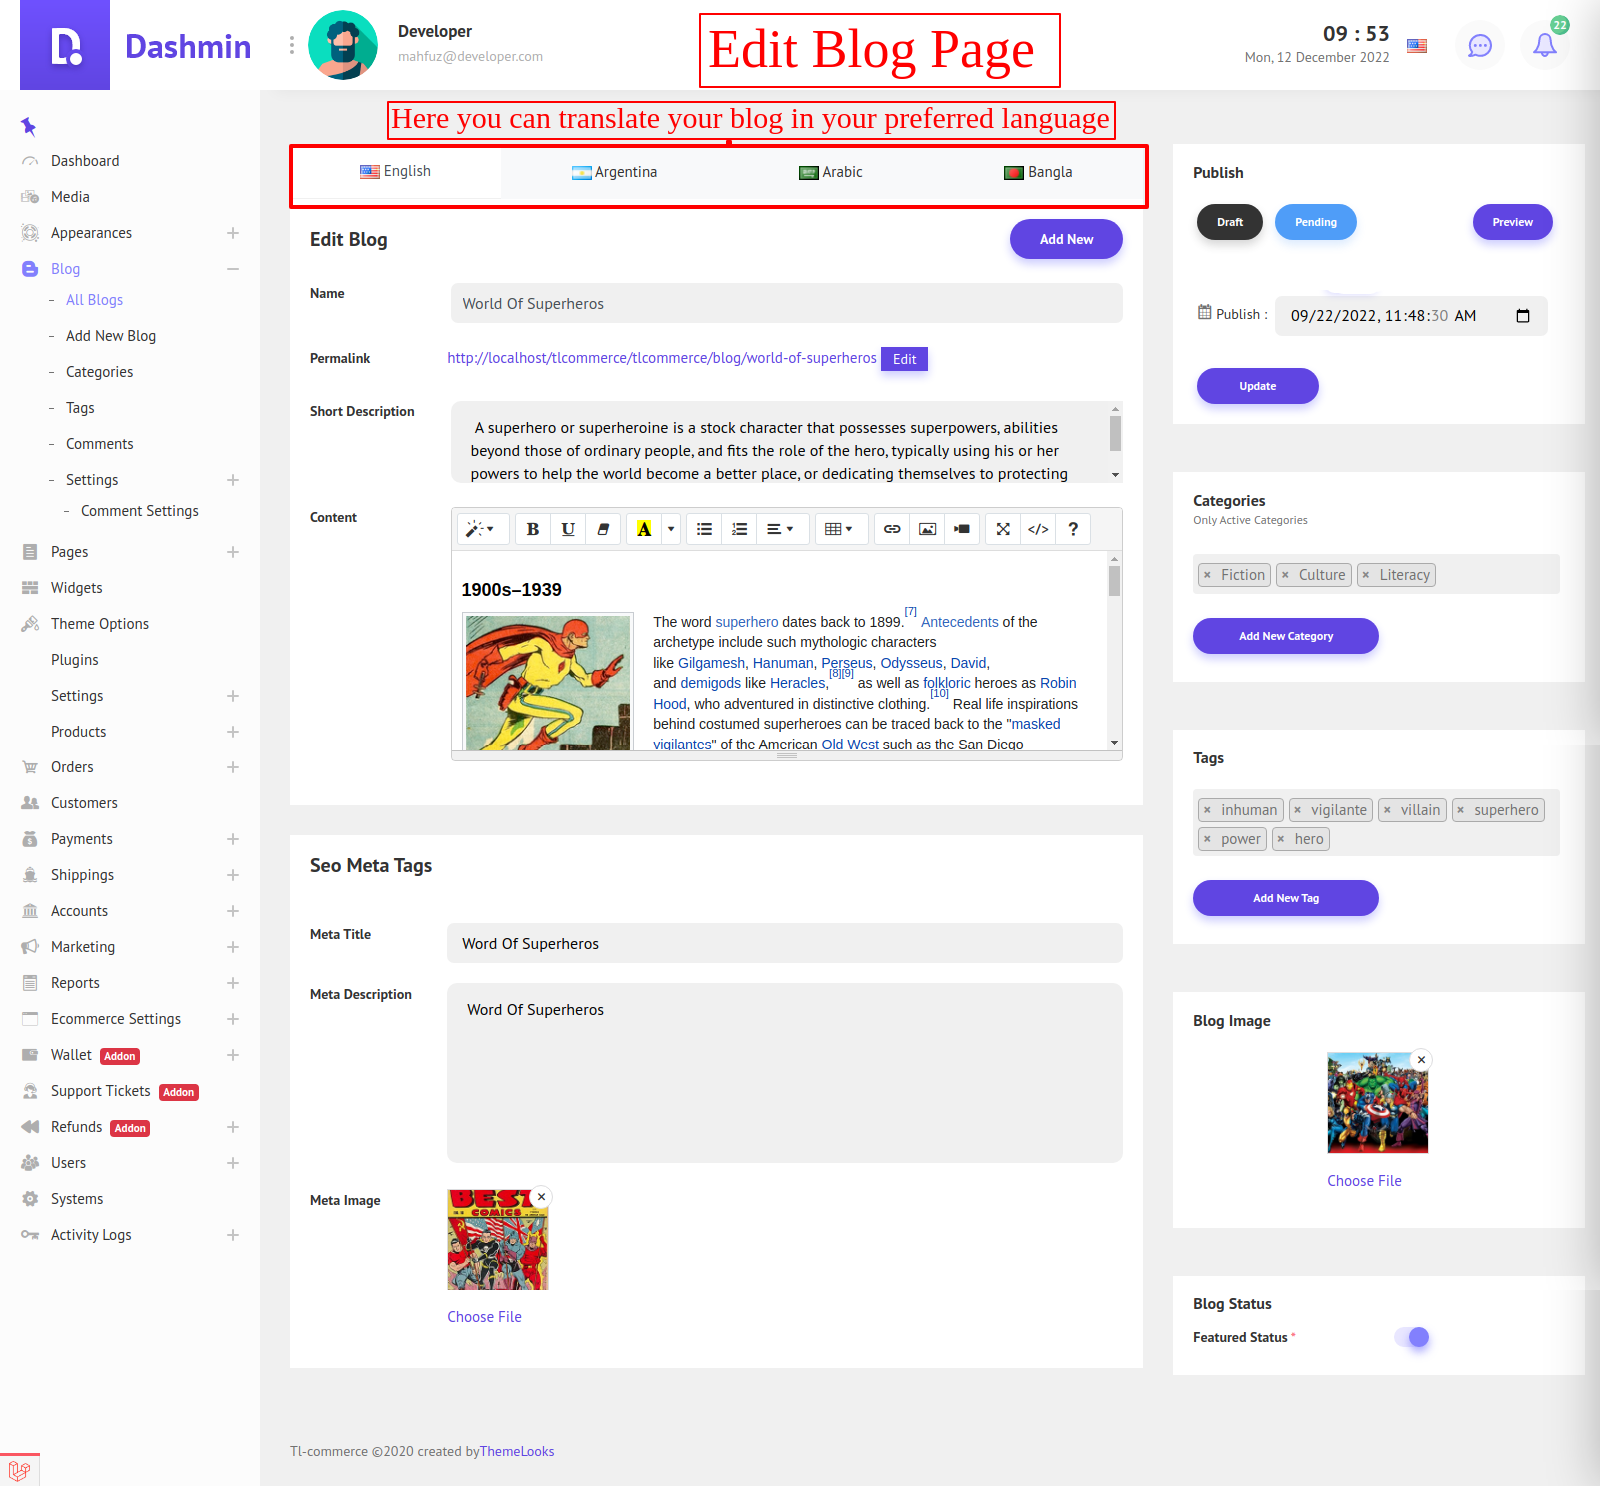Remove the villain tag

(x=1387, y=810)
